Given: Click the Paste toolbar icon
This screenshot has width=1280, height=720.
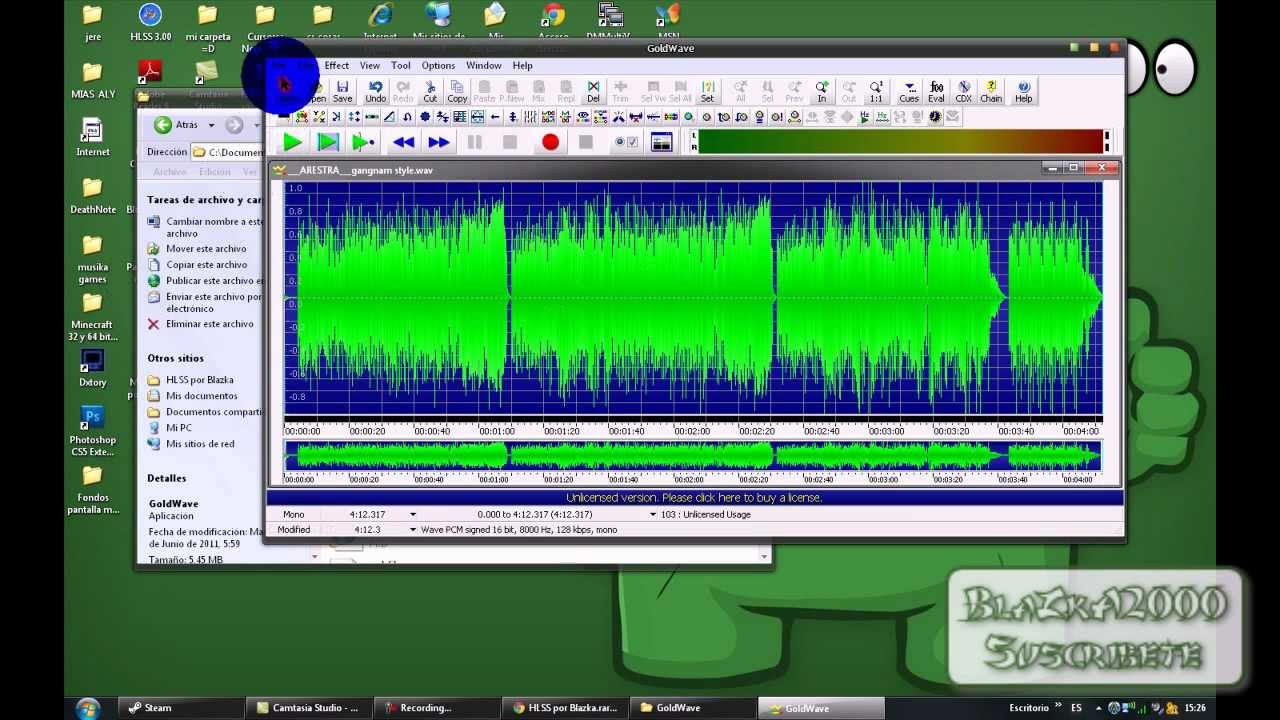Looking at the screenshot, I should [x=484, y=92].
